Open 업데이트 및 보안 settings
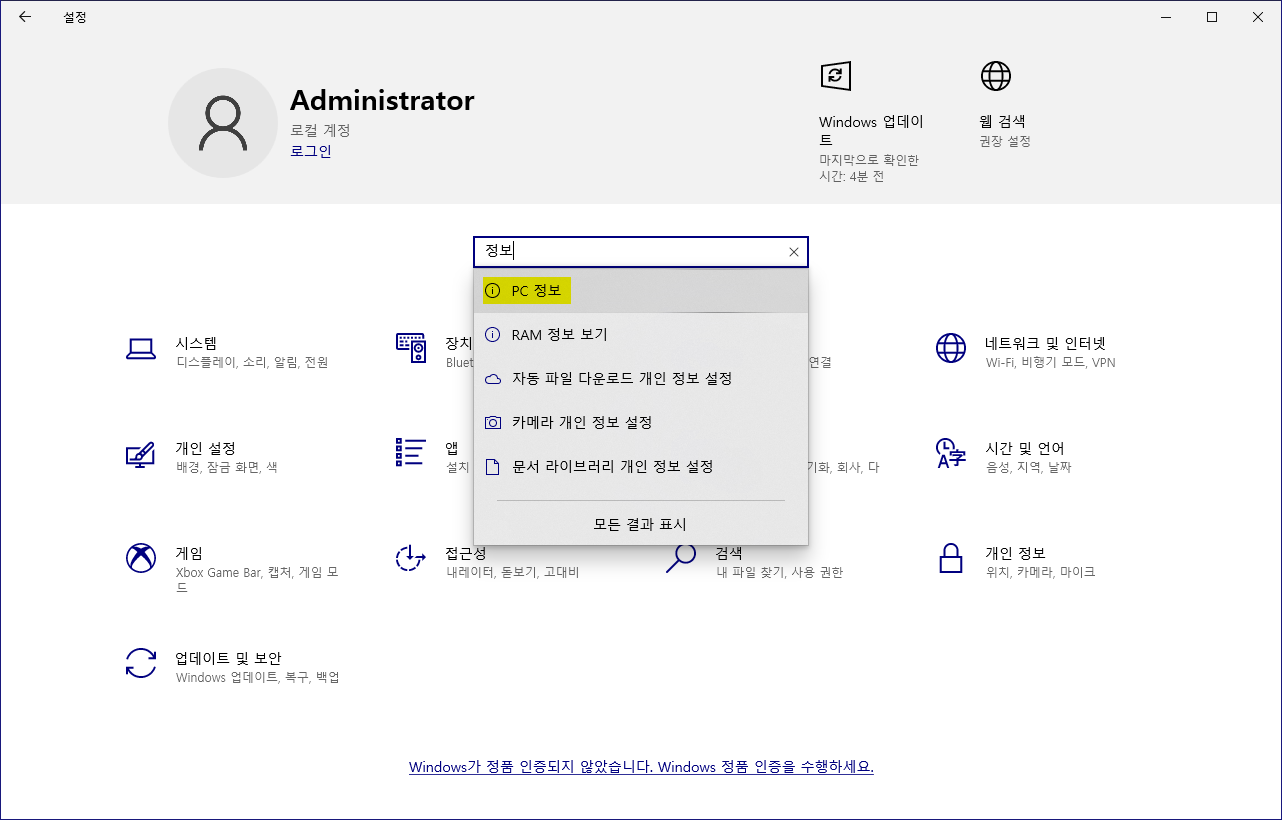This screenshot has width=1282, height=820. pyautogui.click(x=228, y=658)
